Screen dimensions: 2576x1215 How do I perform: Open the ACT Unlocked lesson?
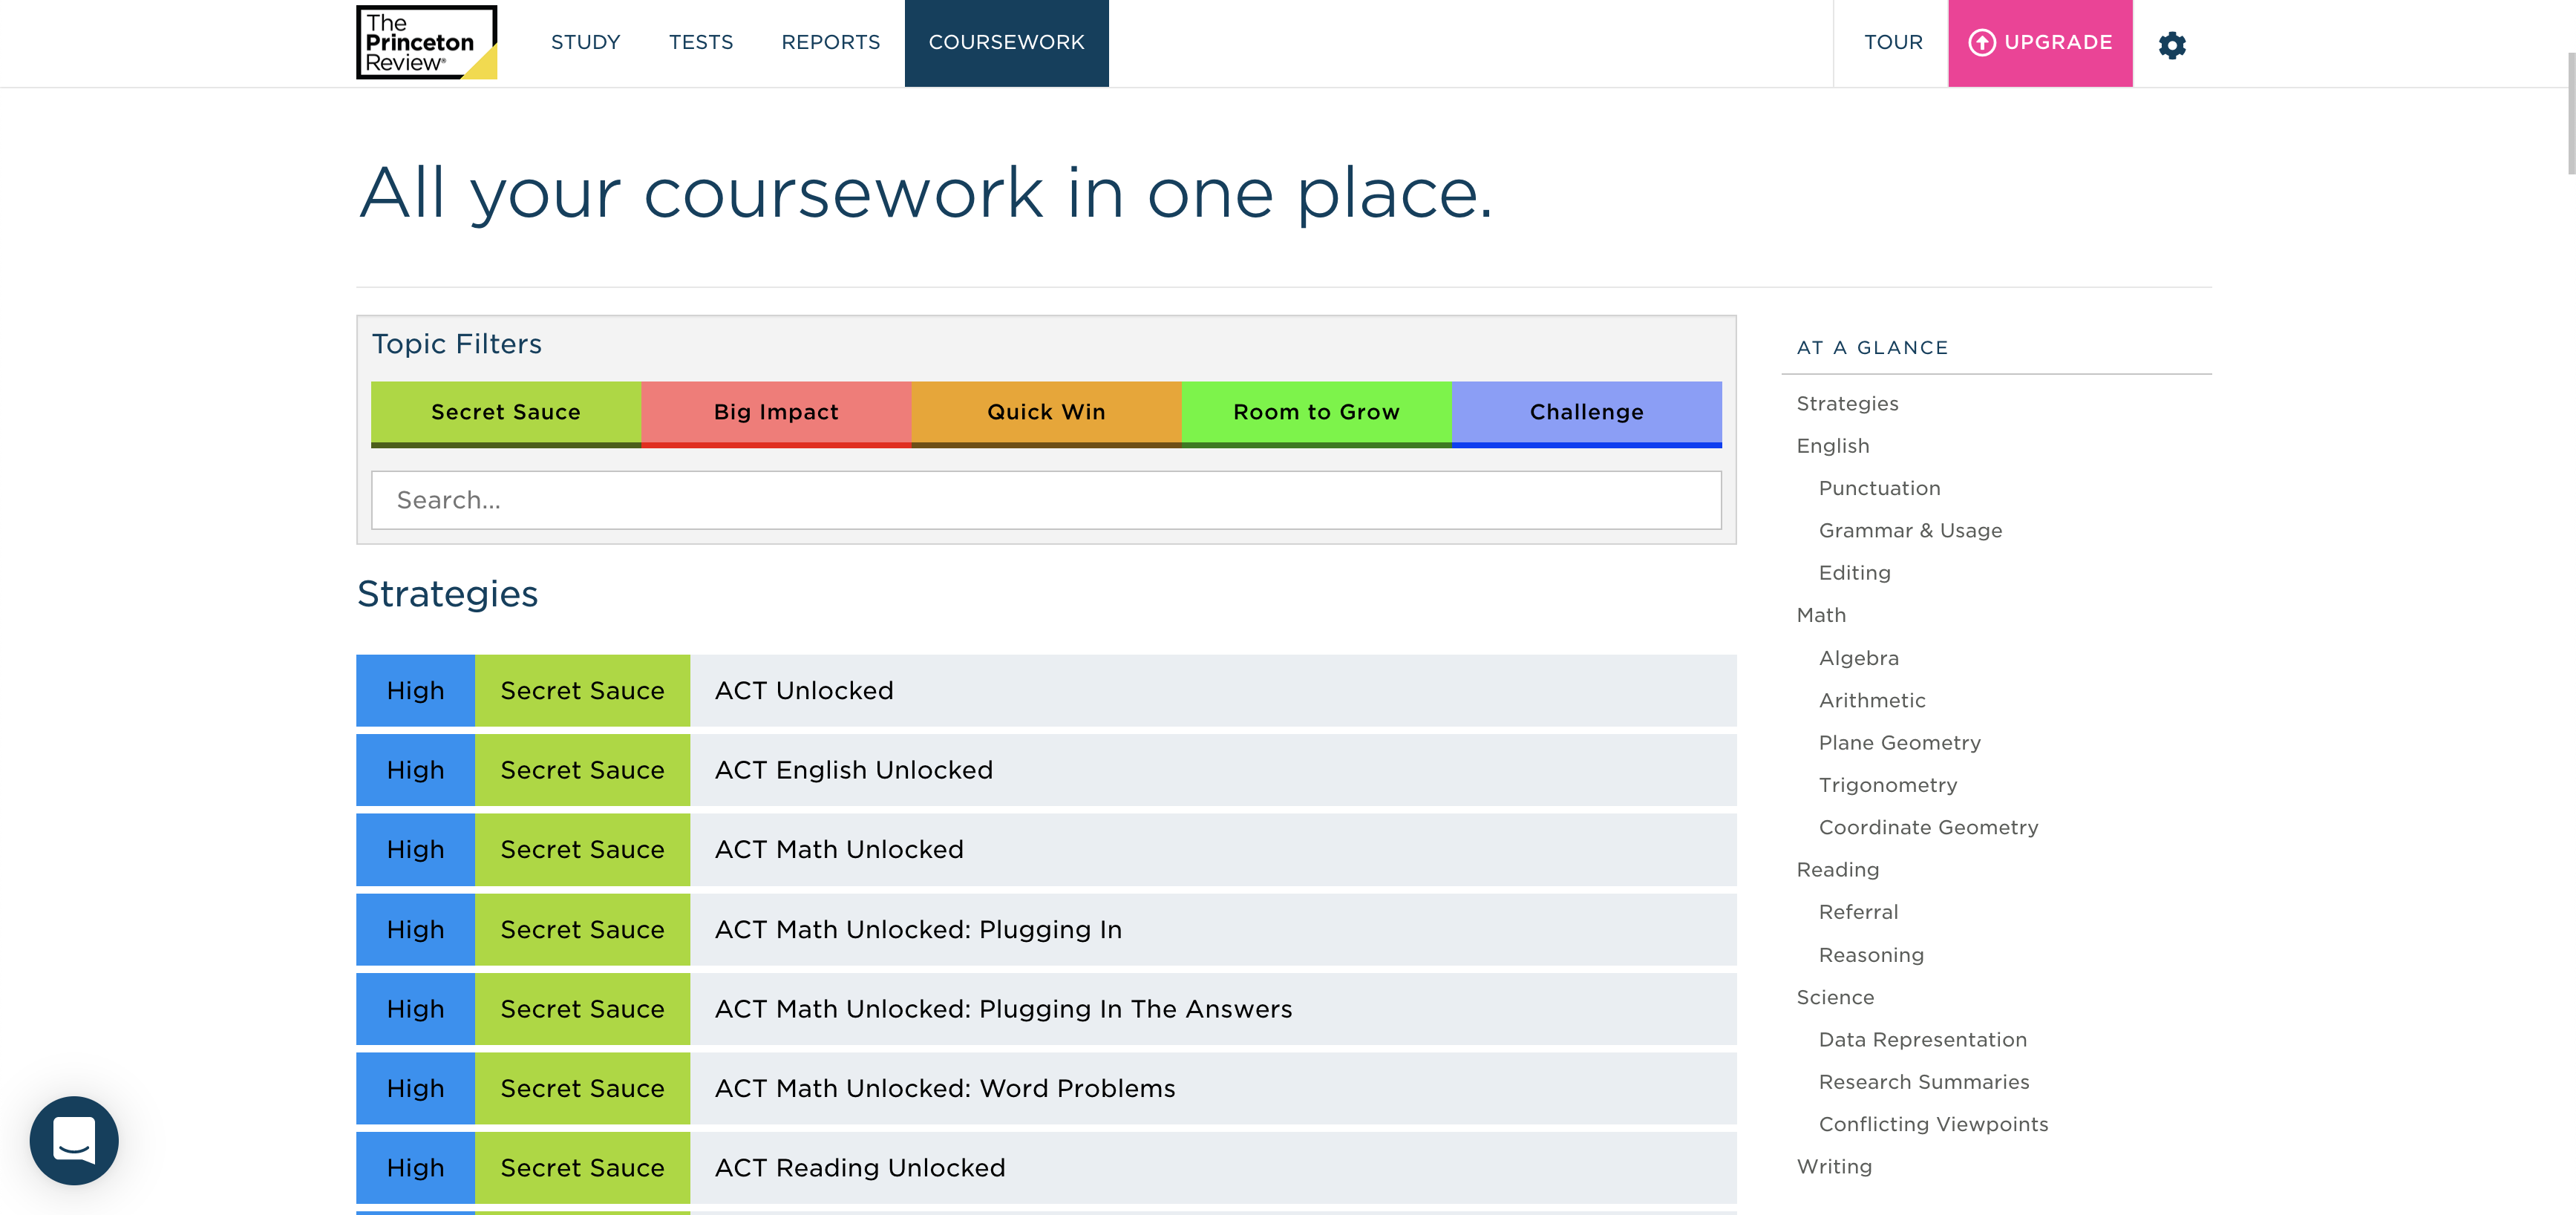(x=804, y=691)
